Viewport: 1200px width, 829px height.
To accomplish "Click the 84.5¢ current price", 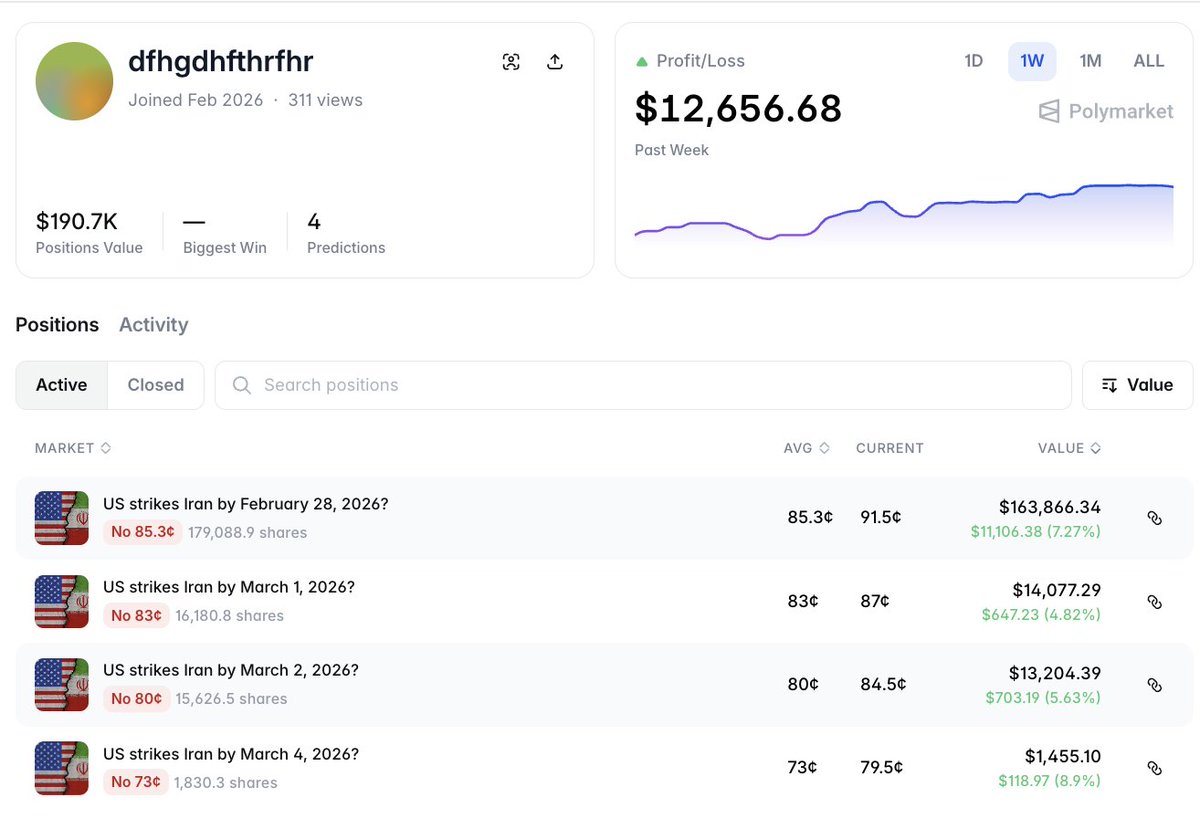I will [x=883, y=685].
